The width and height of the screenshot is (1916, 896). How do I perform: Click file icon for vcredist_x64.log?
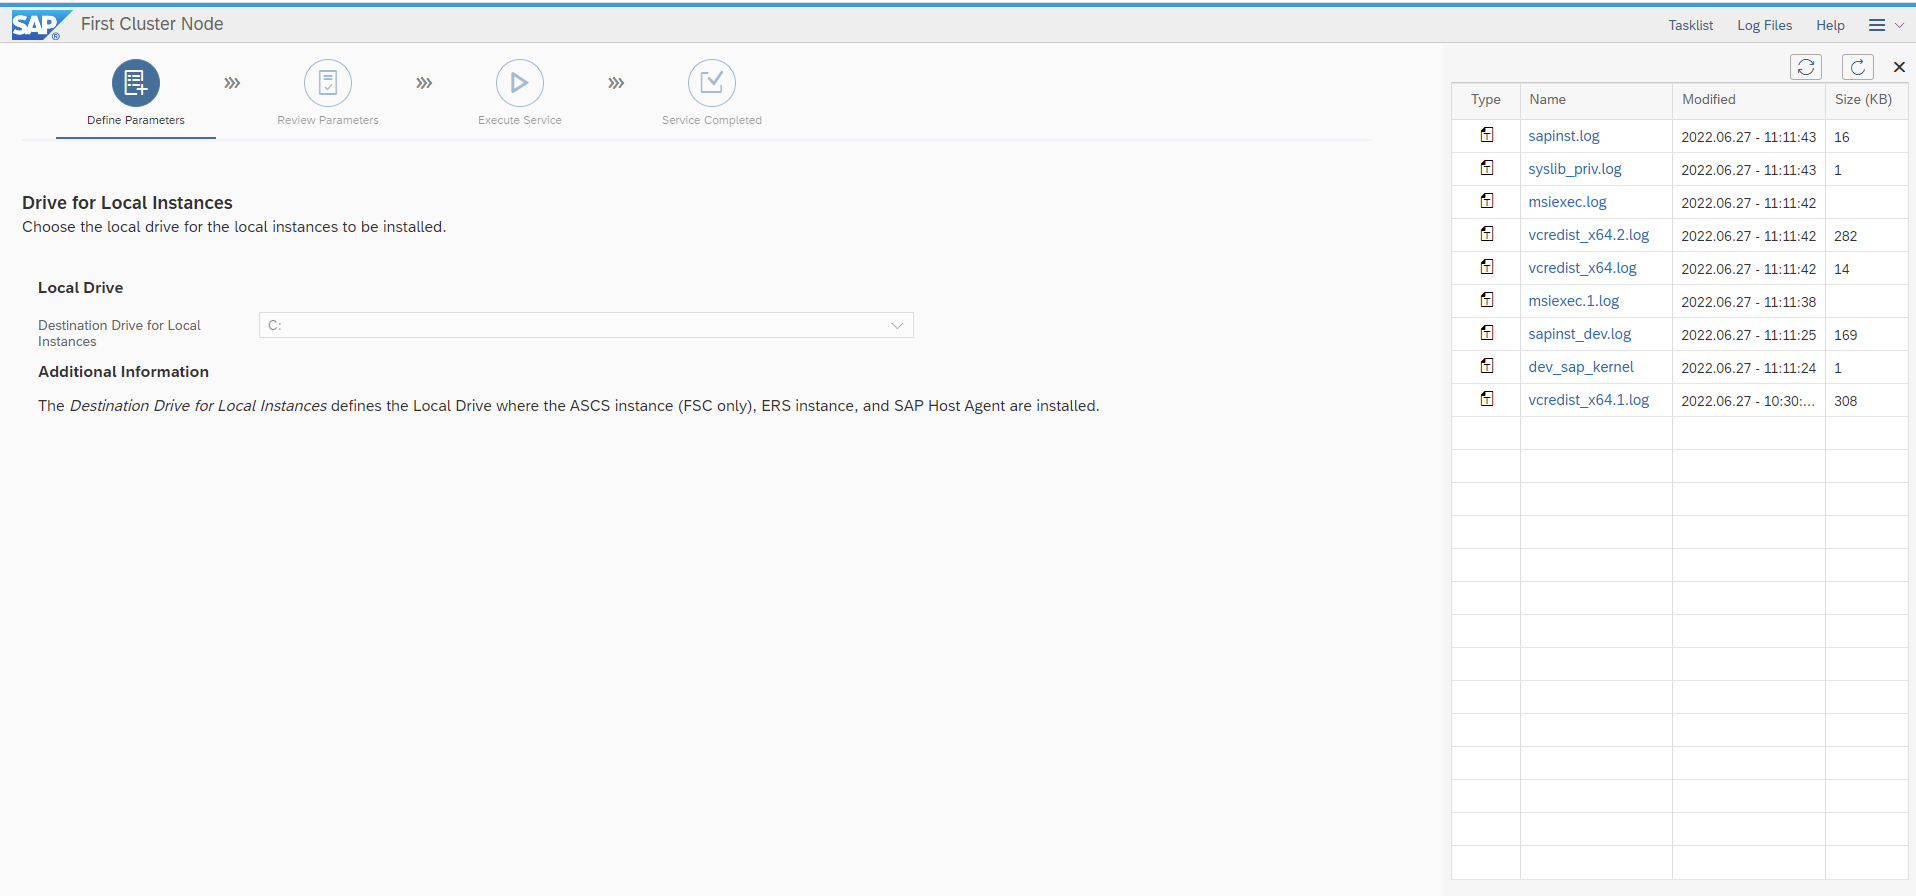[1487, 267]
